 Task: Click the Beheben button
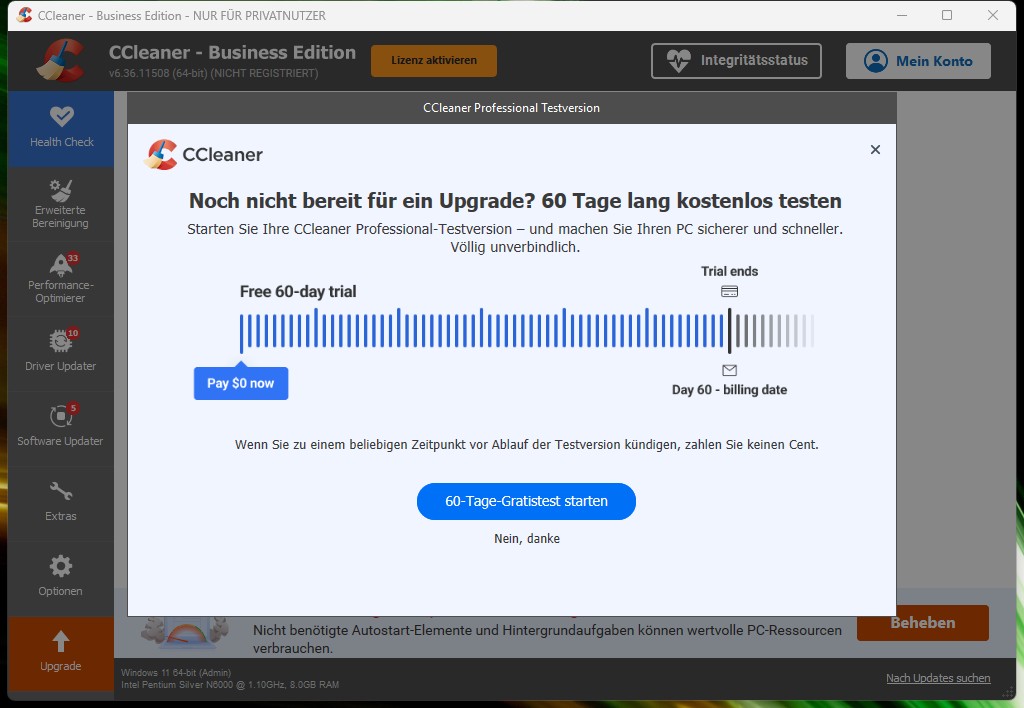point(923,623)
